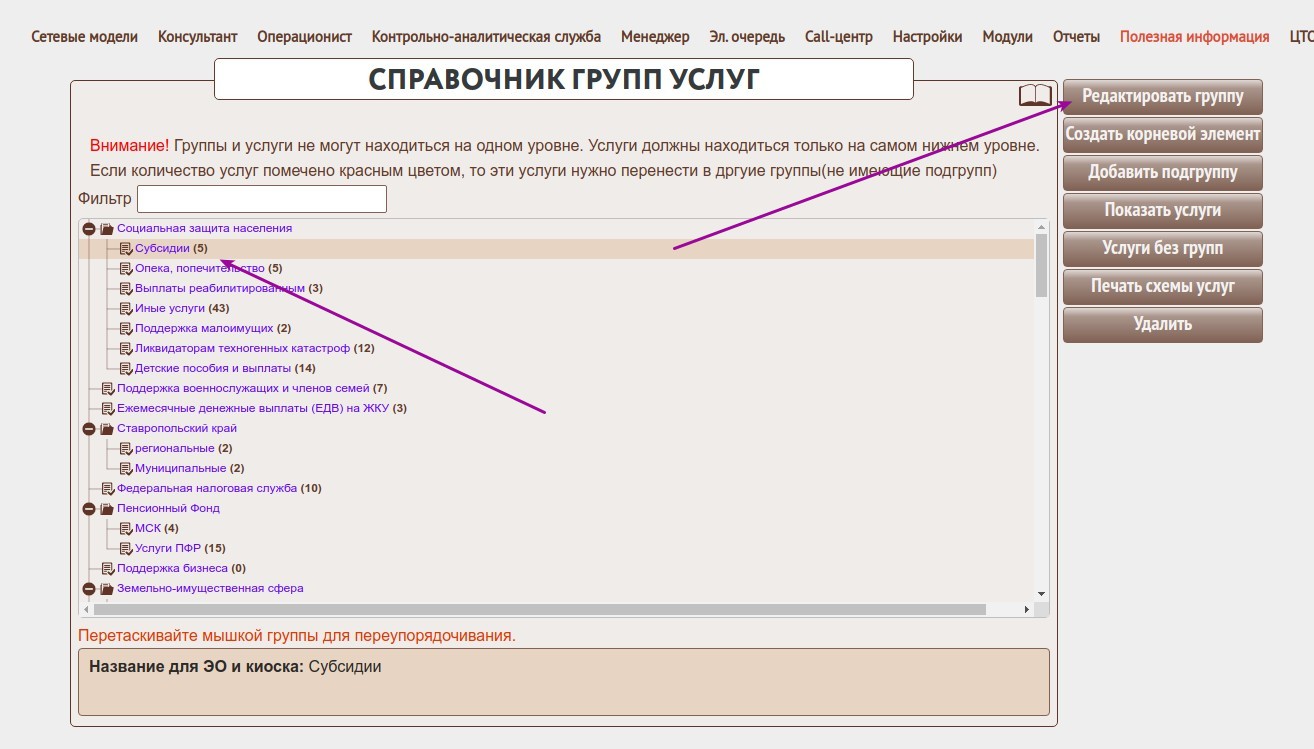The image size is (1314, 749).
Task: Open the book help icon
Action: (x=1035, y=95)
